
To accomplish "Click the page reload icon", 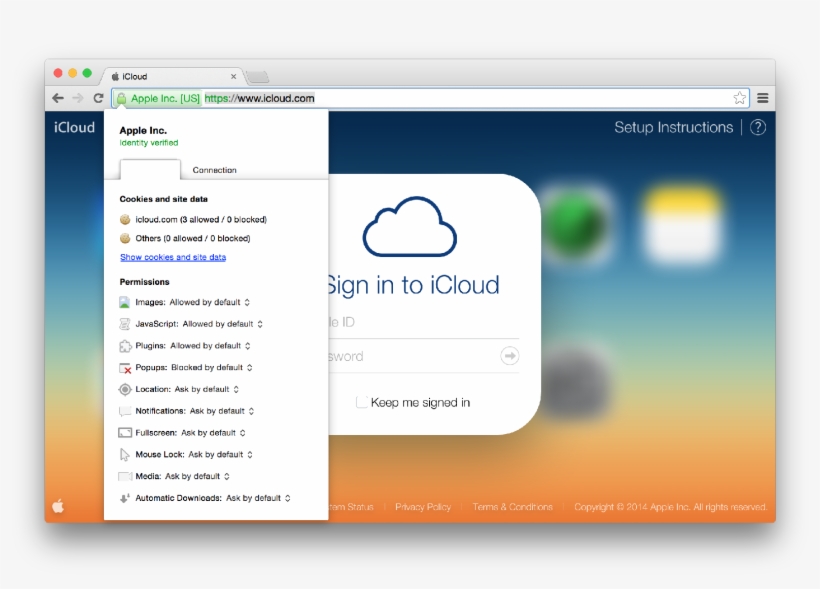I will (x=98, y=97).
